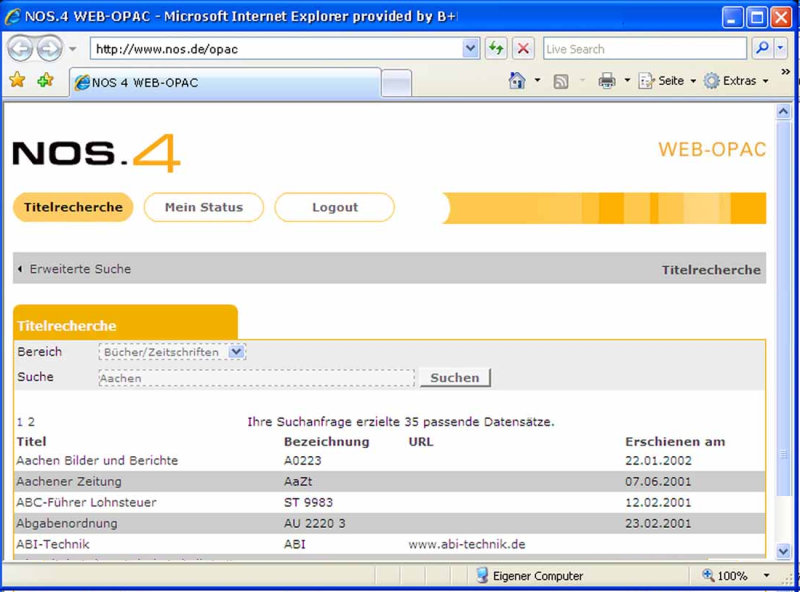Image resolution: width=800 pixels, height=592 pixels.
Task: Open search provider options dropdown arrow
Action: (x=780, y=49)
